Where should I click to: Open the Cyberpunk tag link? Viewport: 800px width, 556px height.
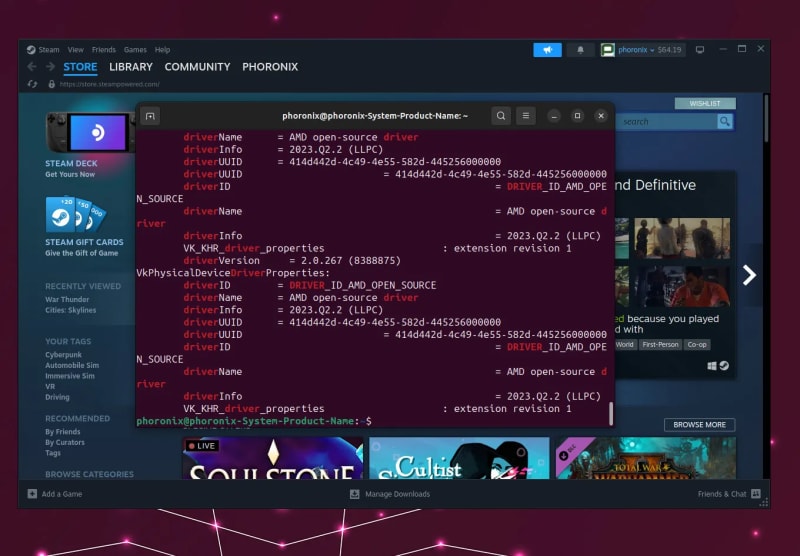(x=64, y=354)
